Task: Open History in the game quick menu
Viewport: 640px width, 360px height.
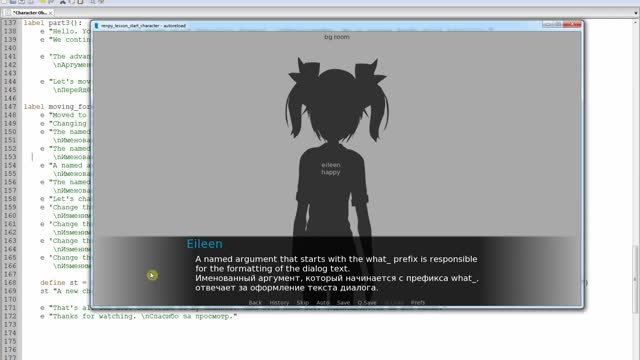Action: pos(279,302)
